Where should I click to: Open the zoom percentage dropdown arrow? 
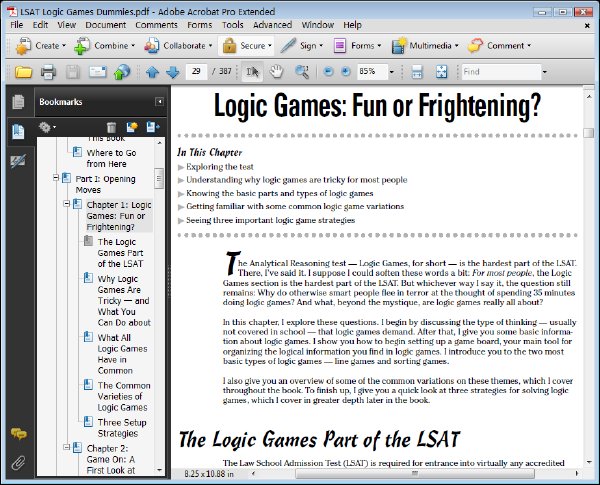[x=391, y=72]
